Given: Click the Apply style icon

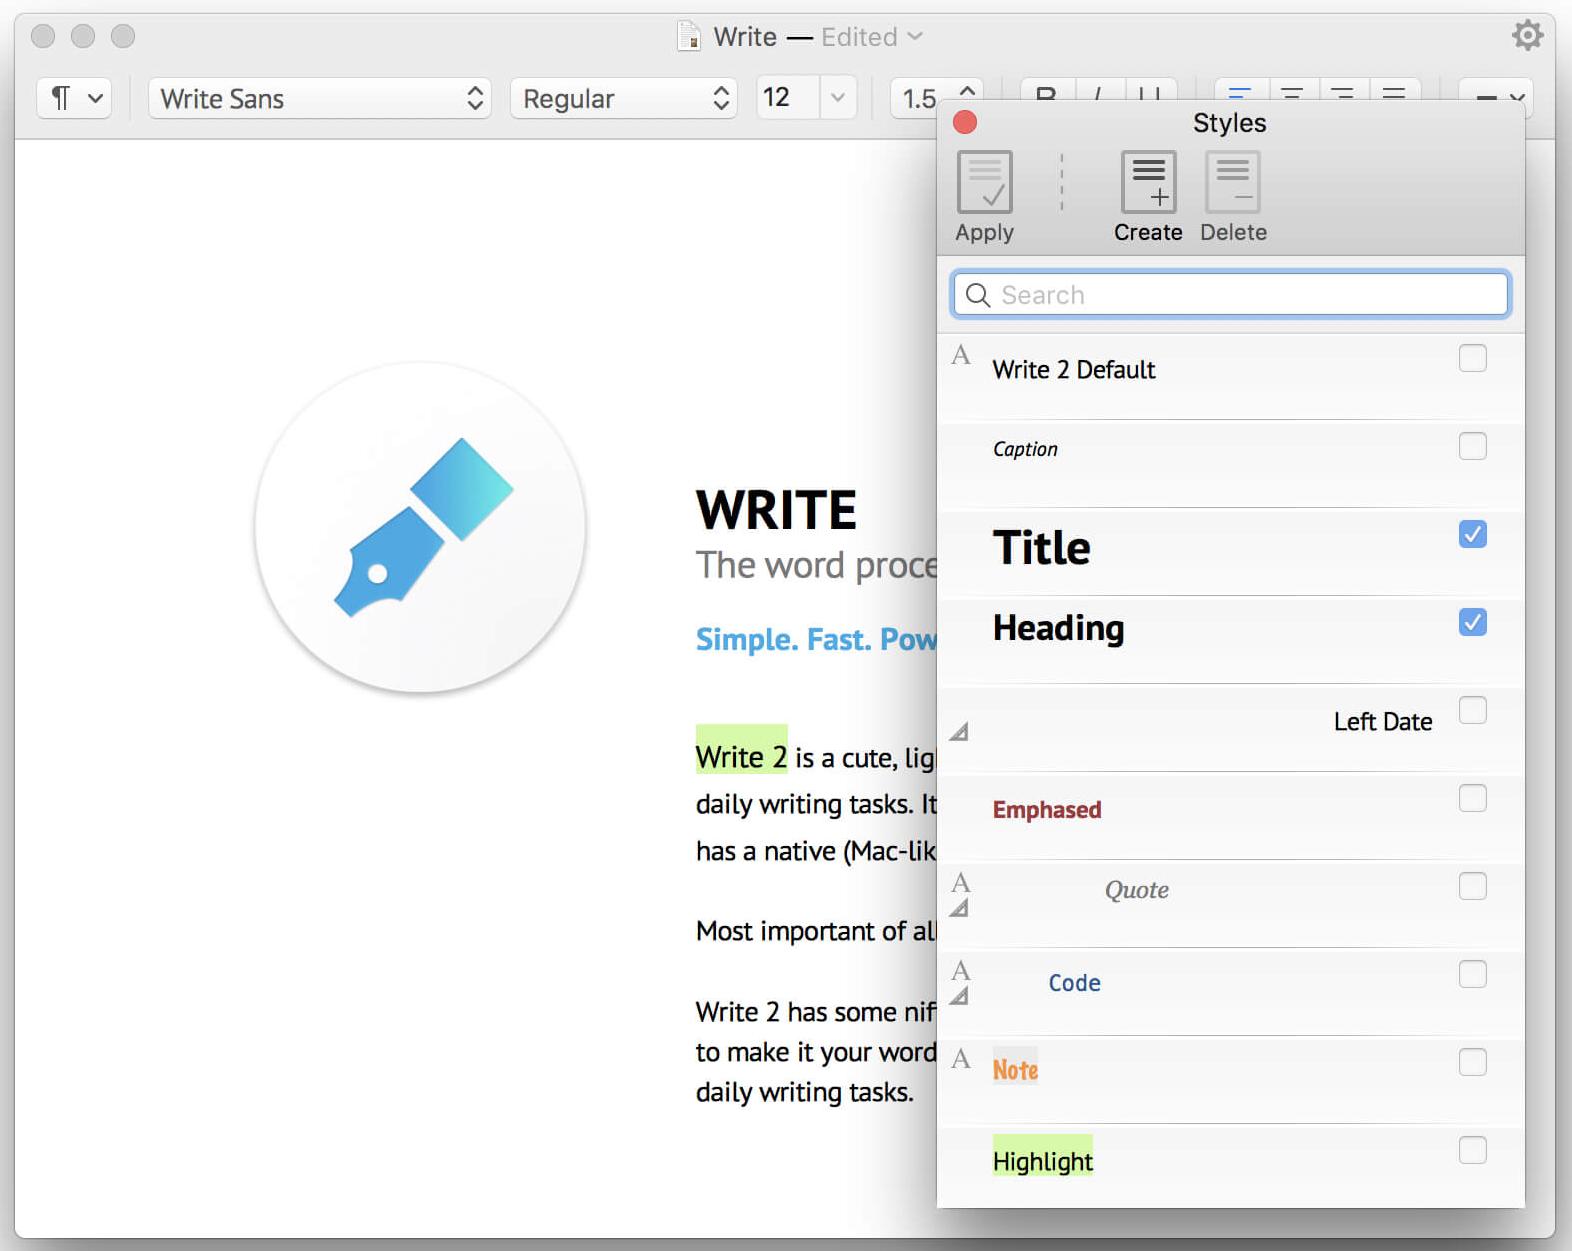Looking at the screenshot, I should coord(984,182).
